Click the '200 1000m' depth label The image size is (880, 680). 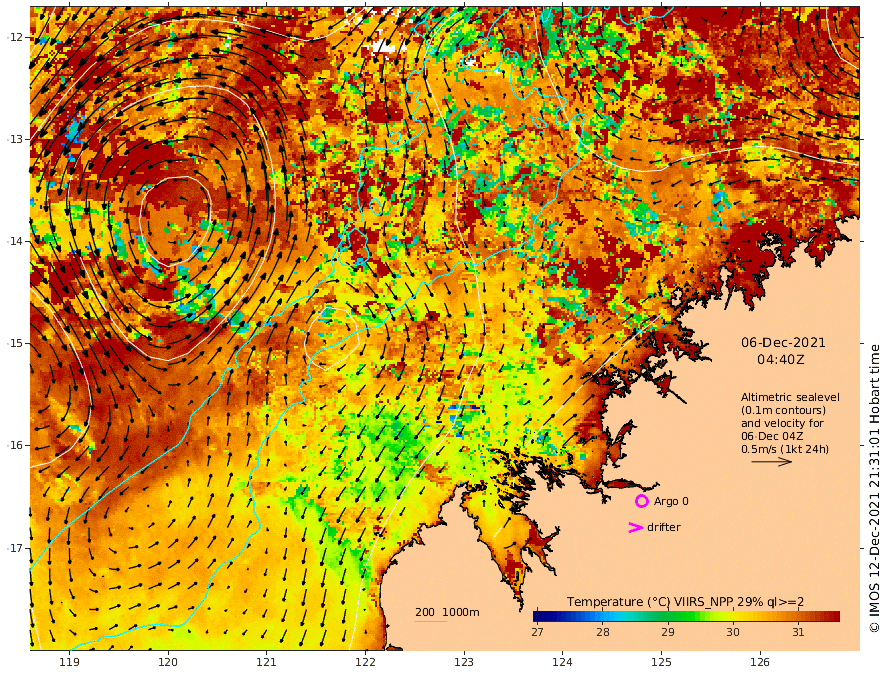447,612
